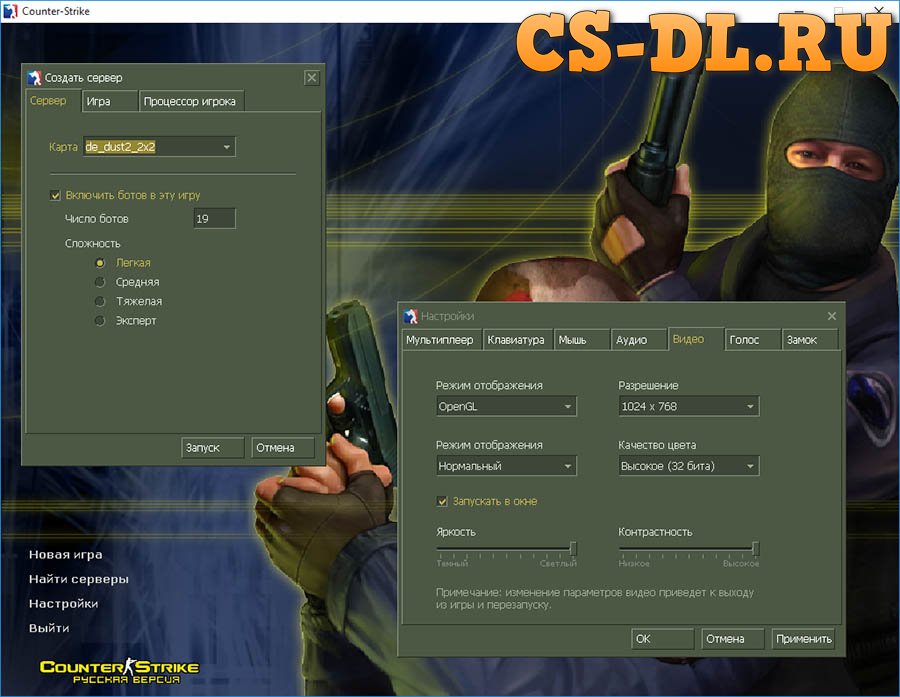Toggle Включить ботов в эту игру checkbox
This screenshot has height=697, width=900.
[x=55, y=196]
